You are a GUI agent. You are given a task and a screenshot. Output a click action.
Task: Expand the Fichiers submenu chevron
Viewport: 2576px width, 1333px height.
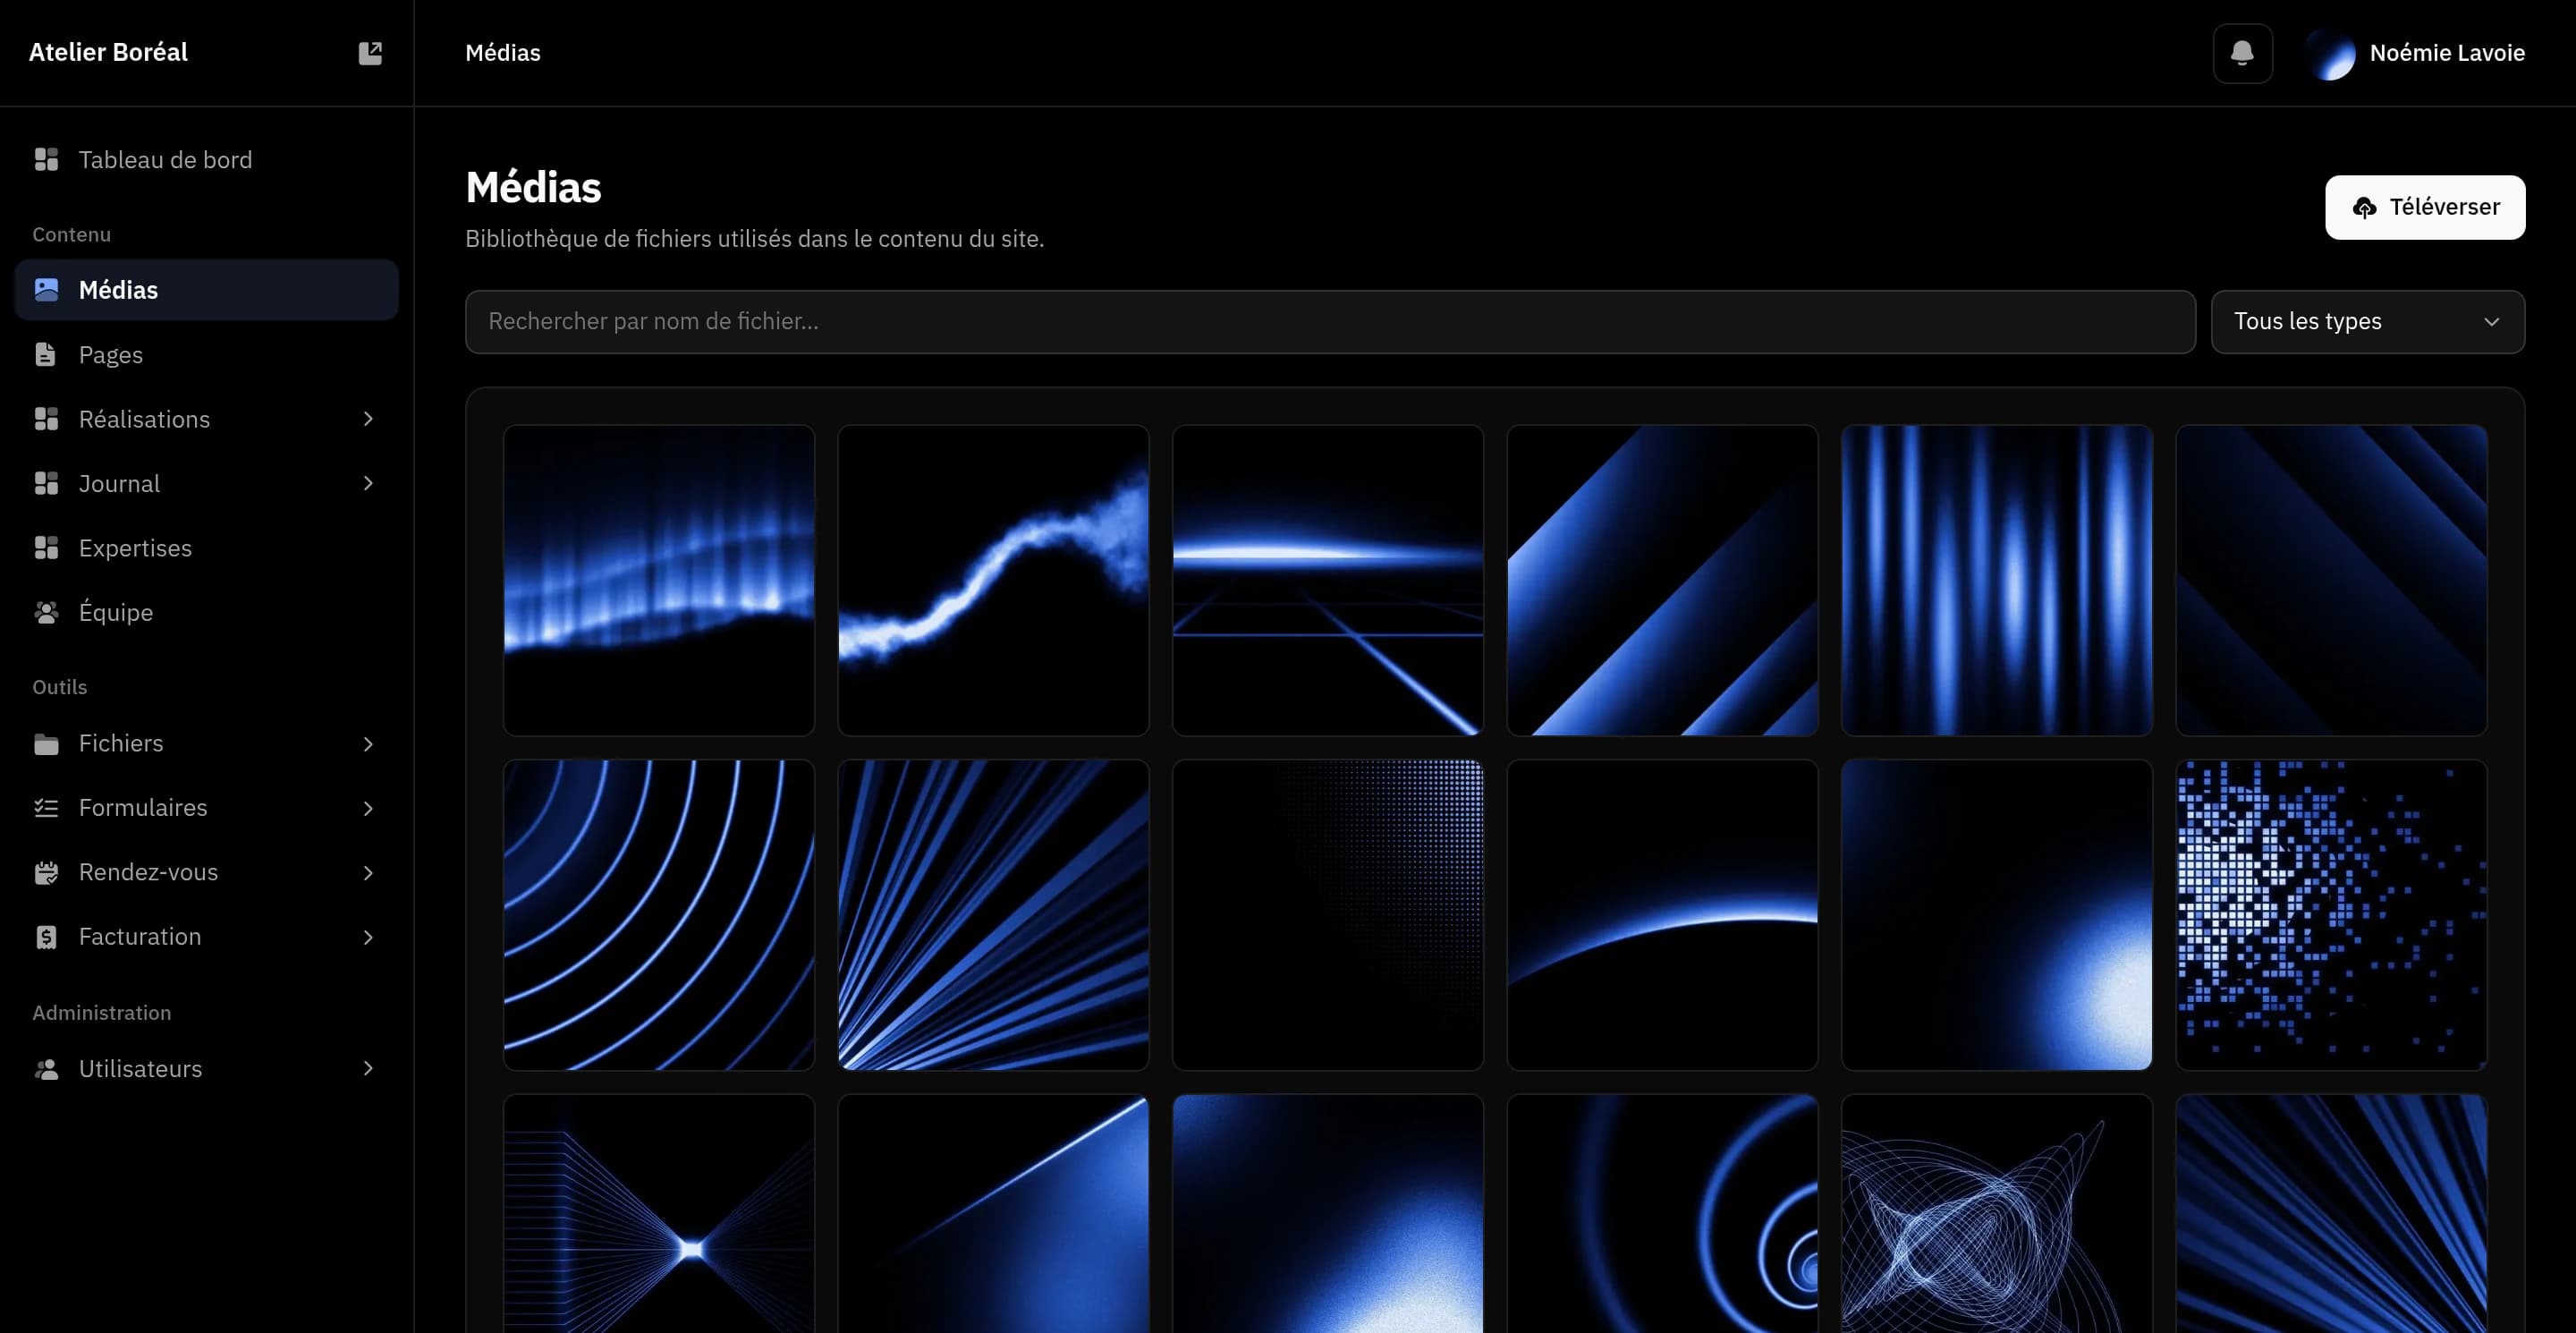click(368, 744)
